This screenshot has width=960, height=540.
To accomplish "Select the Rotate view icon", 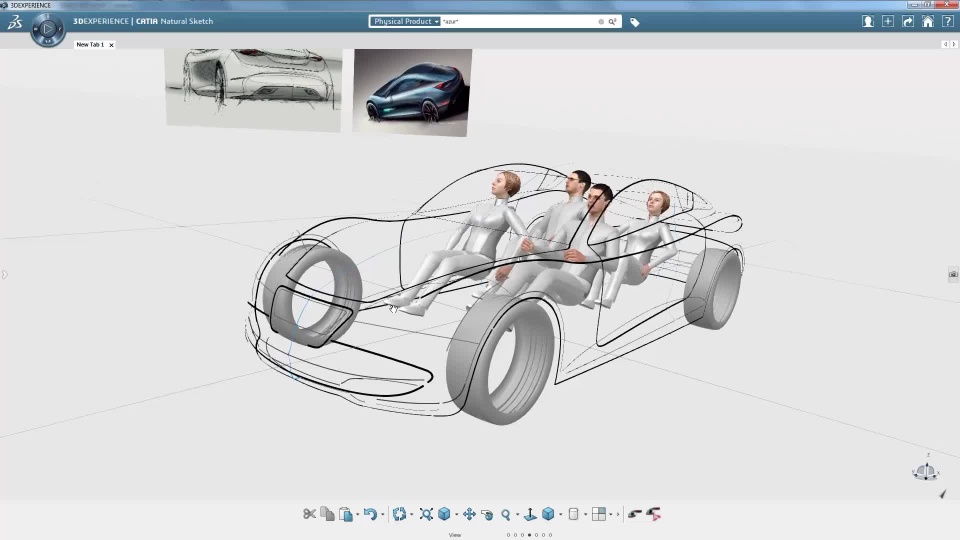I will tap(487, 514).
